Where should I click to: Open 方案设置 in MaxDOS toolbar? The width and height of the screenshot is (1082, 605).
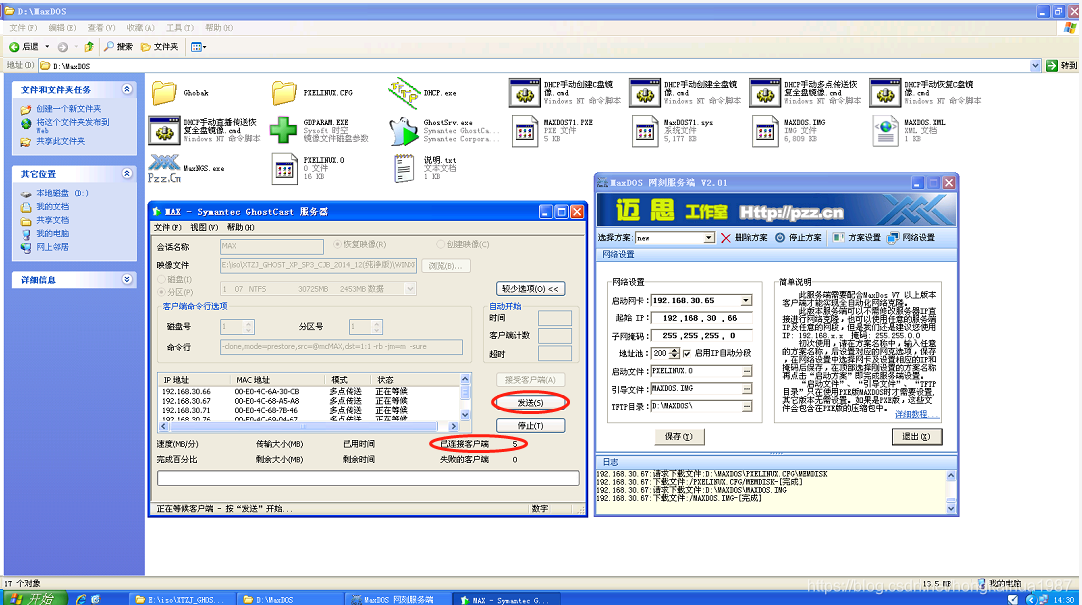856,237
